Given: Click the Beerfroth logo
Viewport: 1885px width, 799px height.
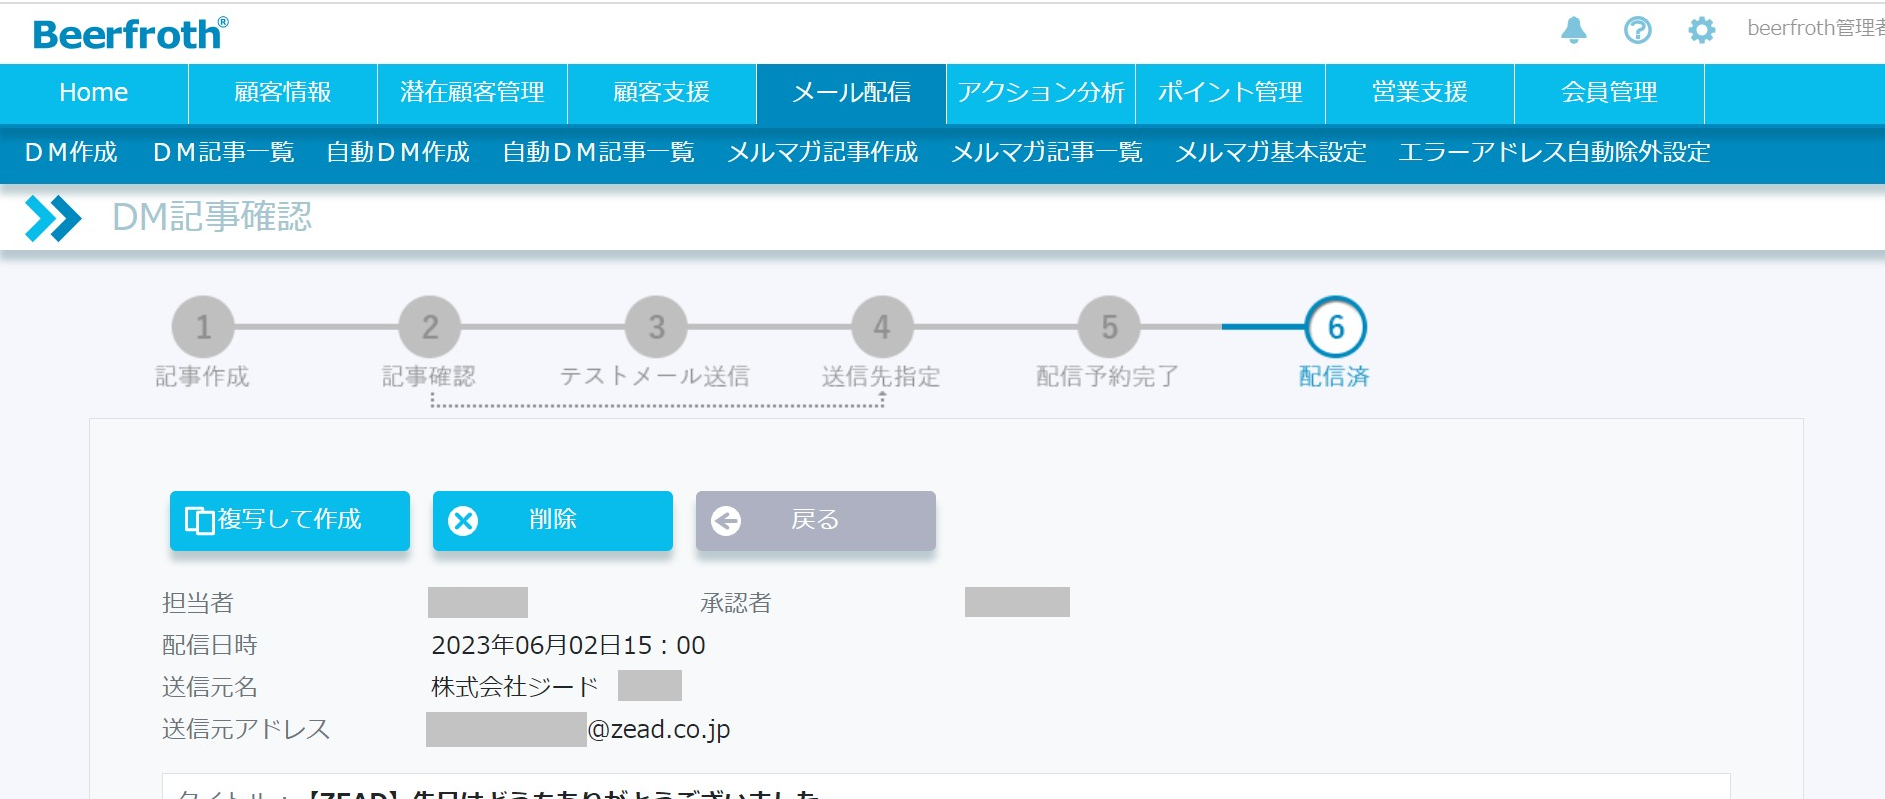Looking at the screenshot, I should (130, 34).
